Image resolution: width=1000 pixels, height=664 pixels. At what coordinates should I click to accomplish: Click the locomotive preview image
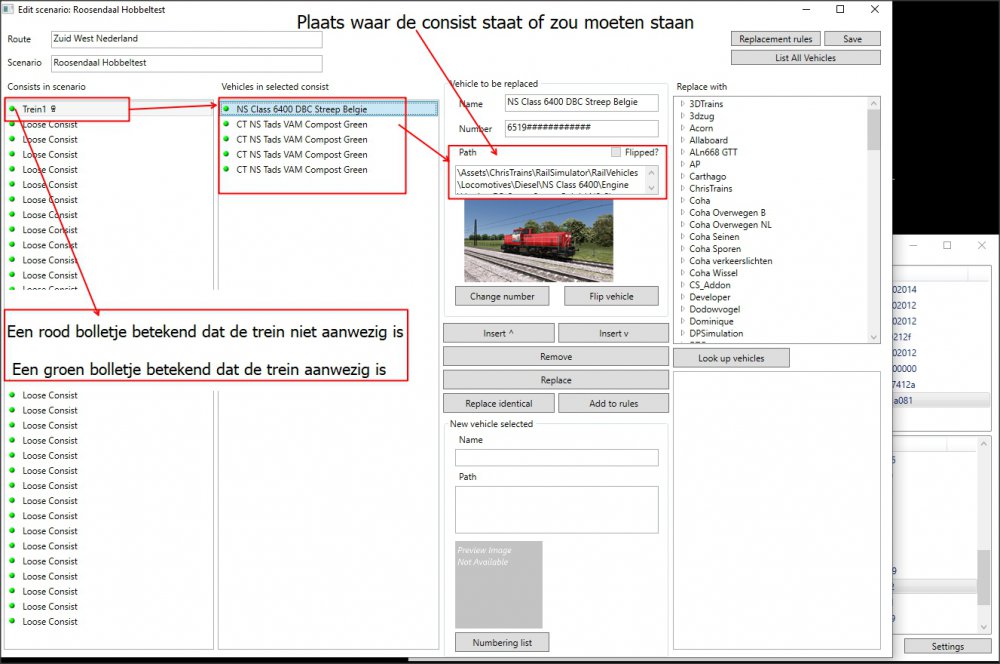pos(538,240)
